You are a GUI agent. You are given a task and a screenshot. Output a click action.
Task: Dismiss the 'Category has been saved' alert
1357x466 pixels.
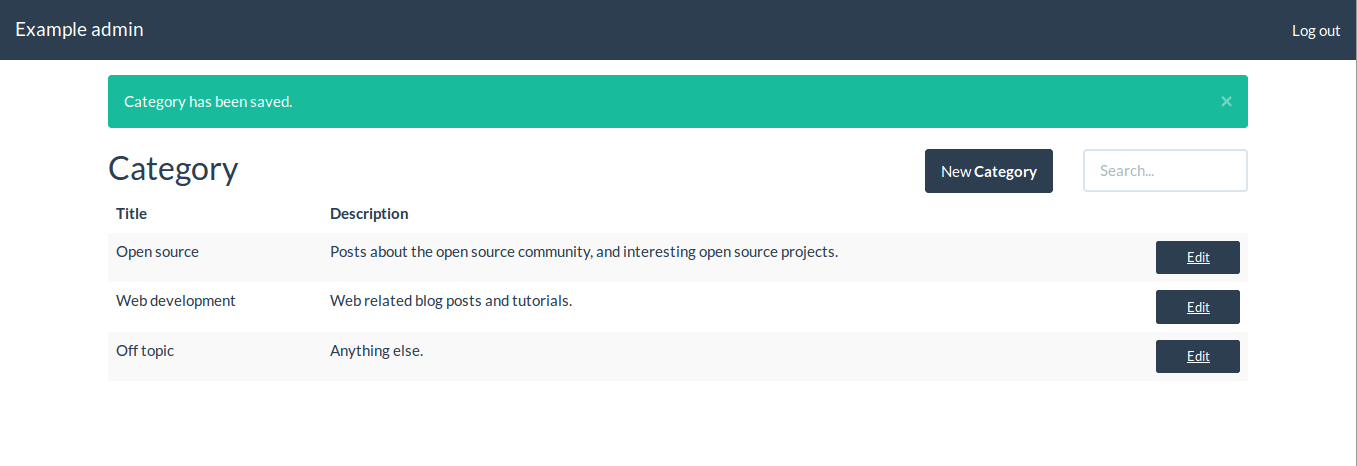[1226, 101]
